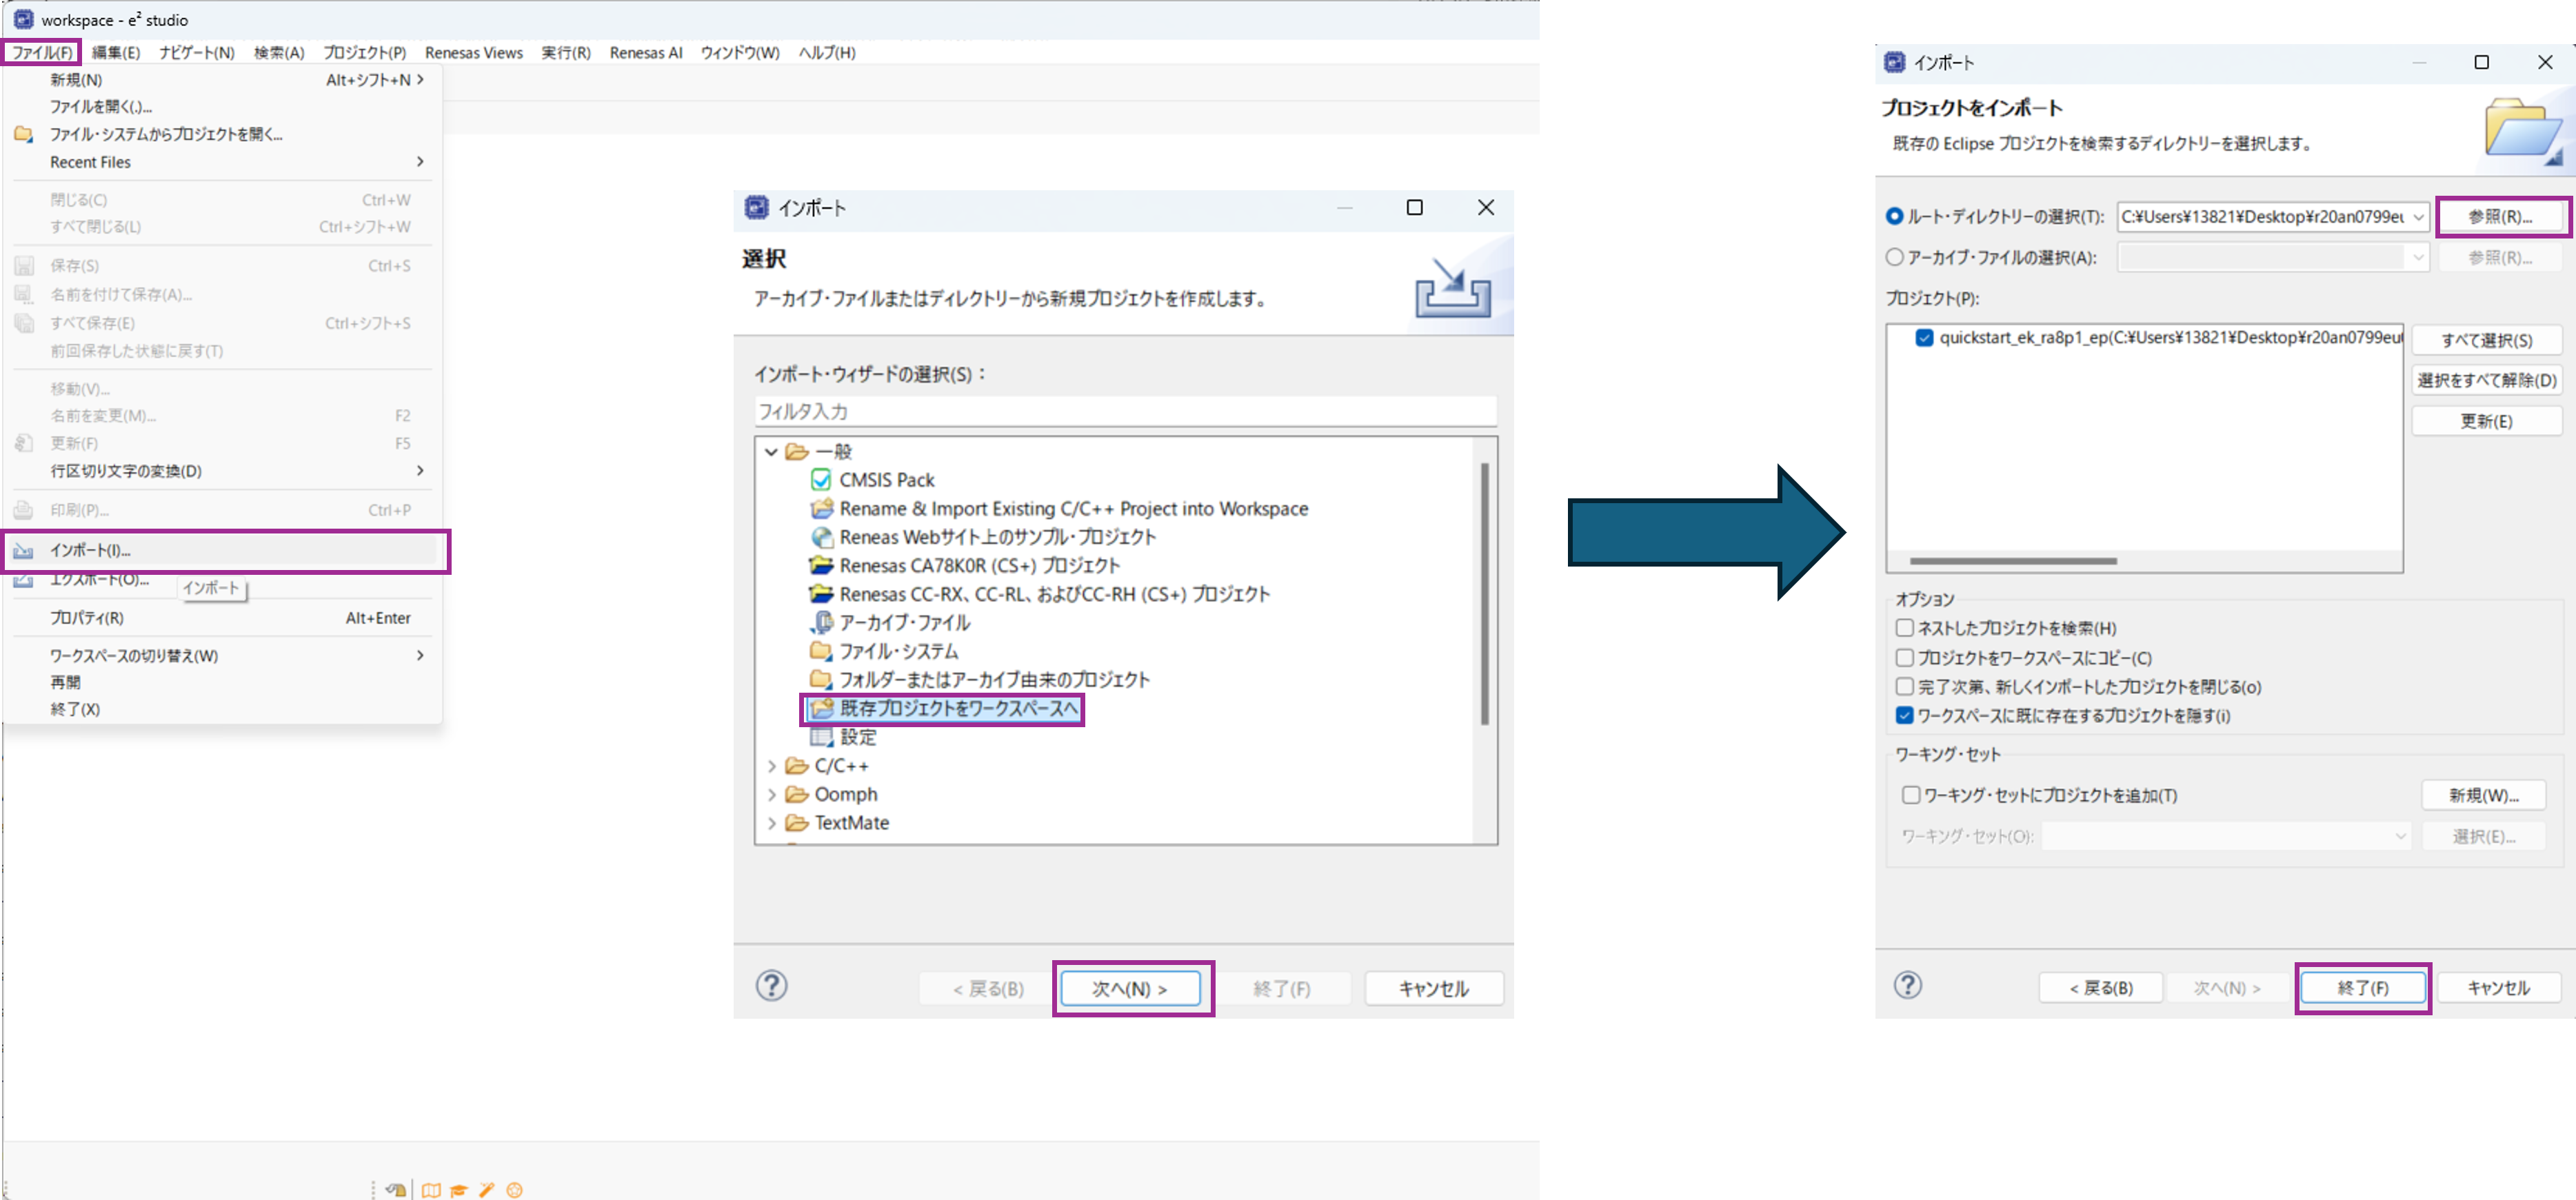Select the Renesas CA78K0R (CS+) project icon
The height and width of the screenshot is (1200, 2576).
click(x=821, y=566)
